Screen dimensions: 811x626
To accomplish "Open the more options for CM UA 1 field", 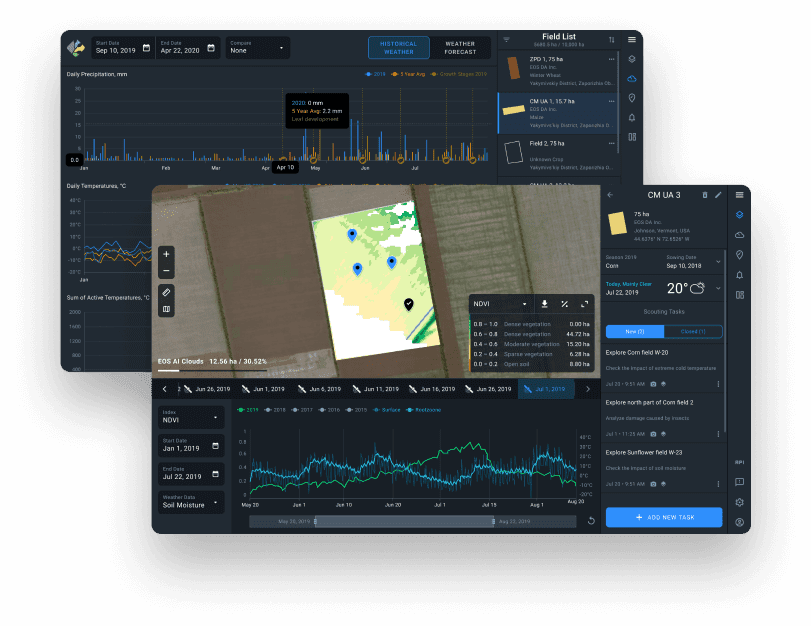I will click(x=611, y=101).
